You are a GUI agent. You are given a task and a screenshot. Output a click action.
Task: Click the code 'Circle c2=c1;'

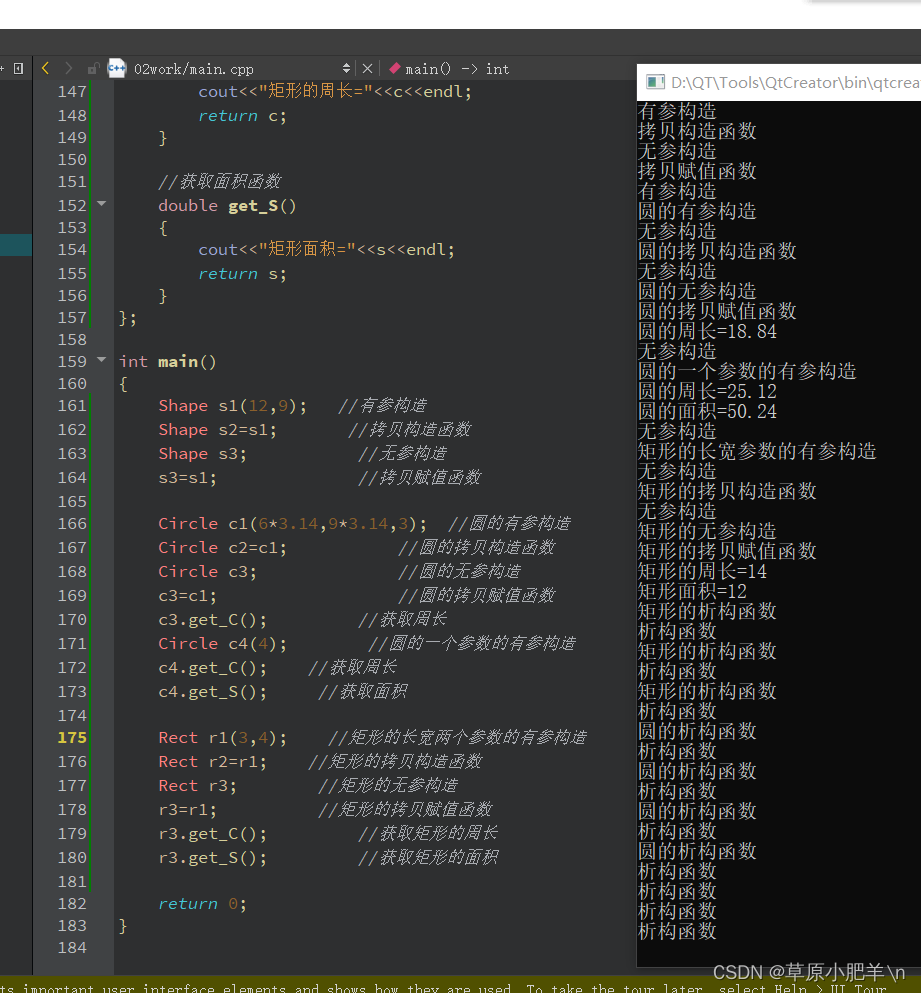click(222, 548)
